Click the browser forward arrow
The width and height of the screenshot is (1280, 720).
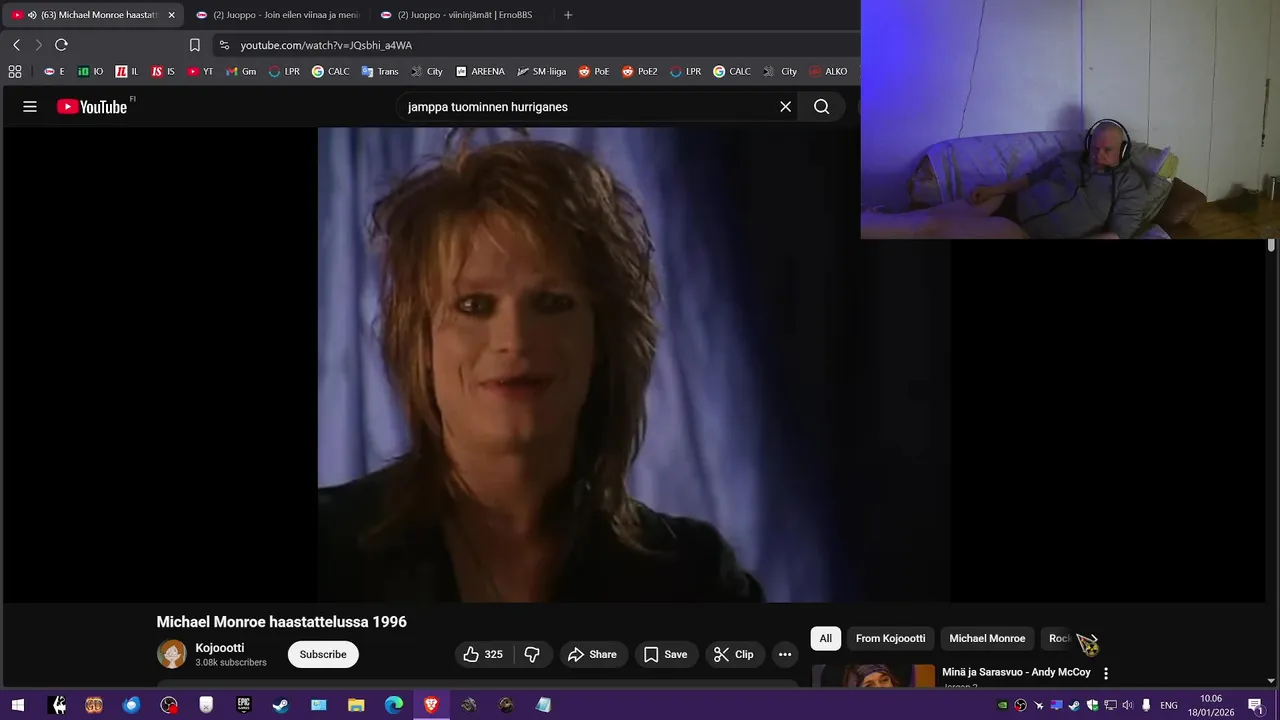coord(38,45)
